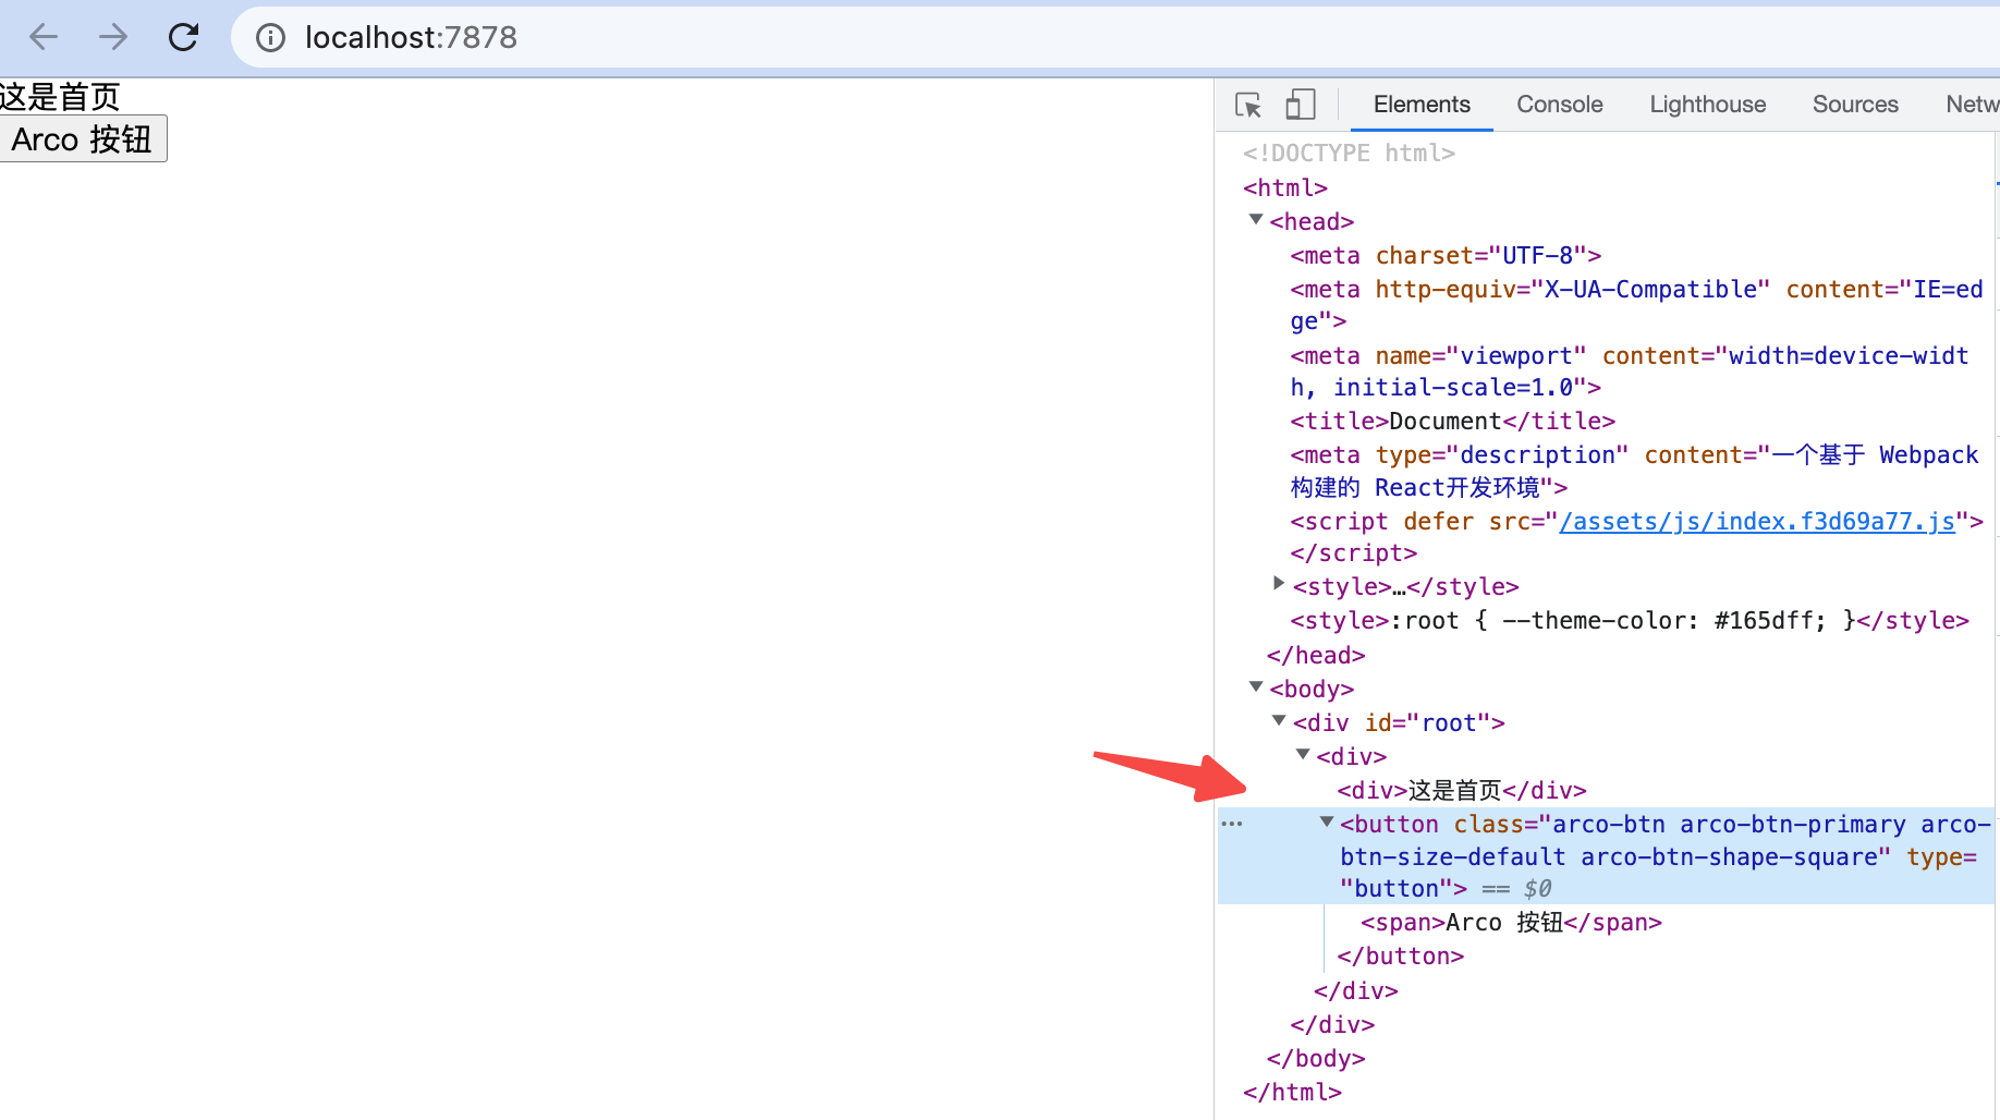
Task: Click the Arco 按钮 button on the page
Action: pyautogui.click(x=83, y=139)
